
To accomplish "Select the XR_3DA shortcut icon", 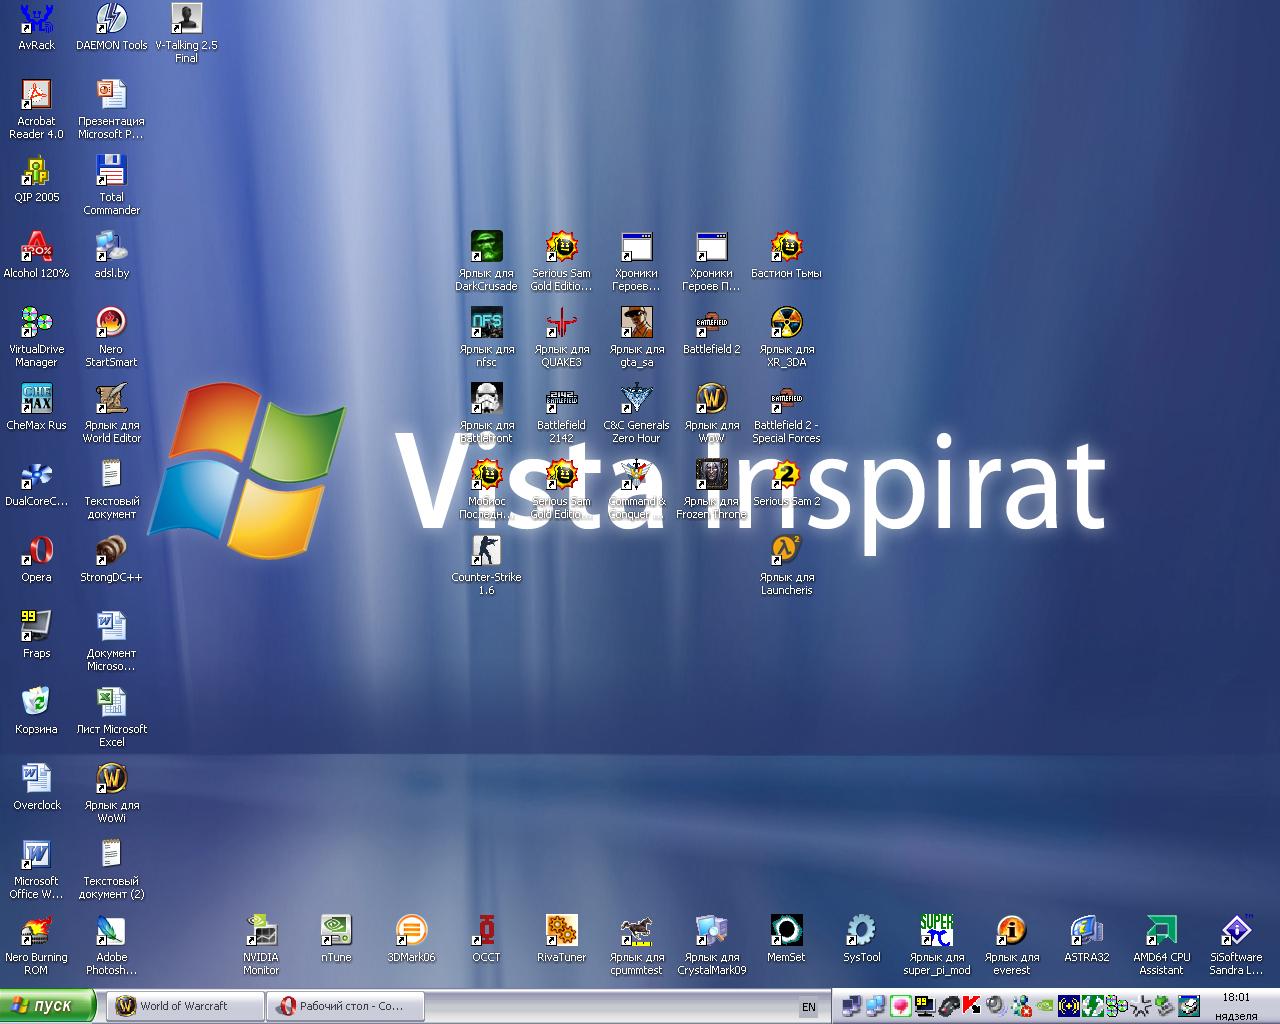I will click(x=786, y=322).
